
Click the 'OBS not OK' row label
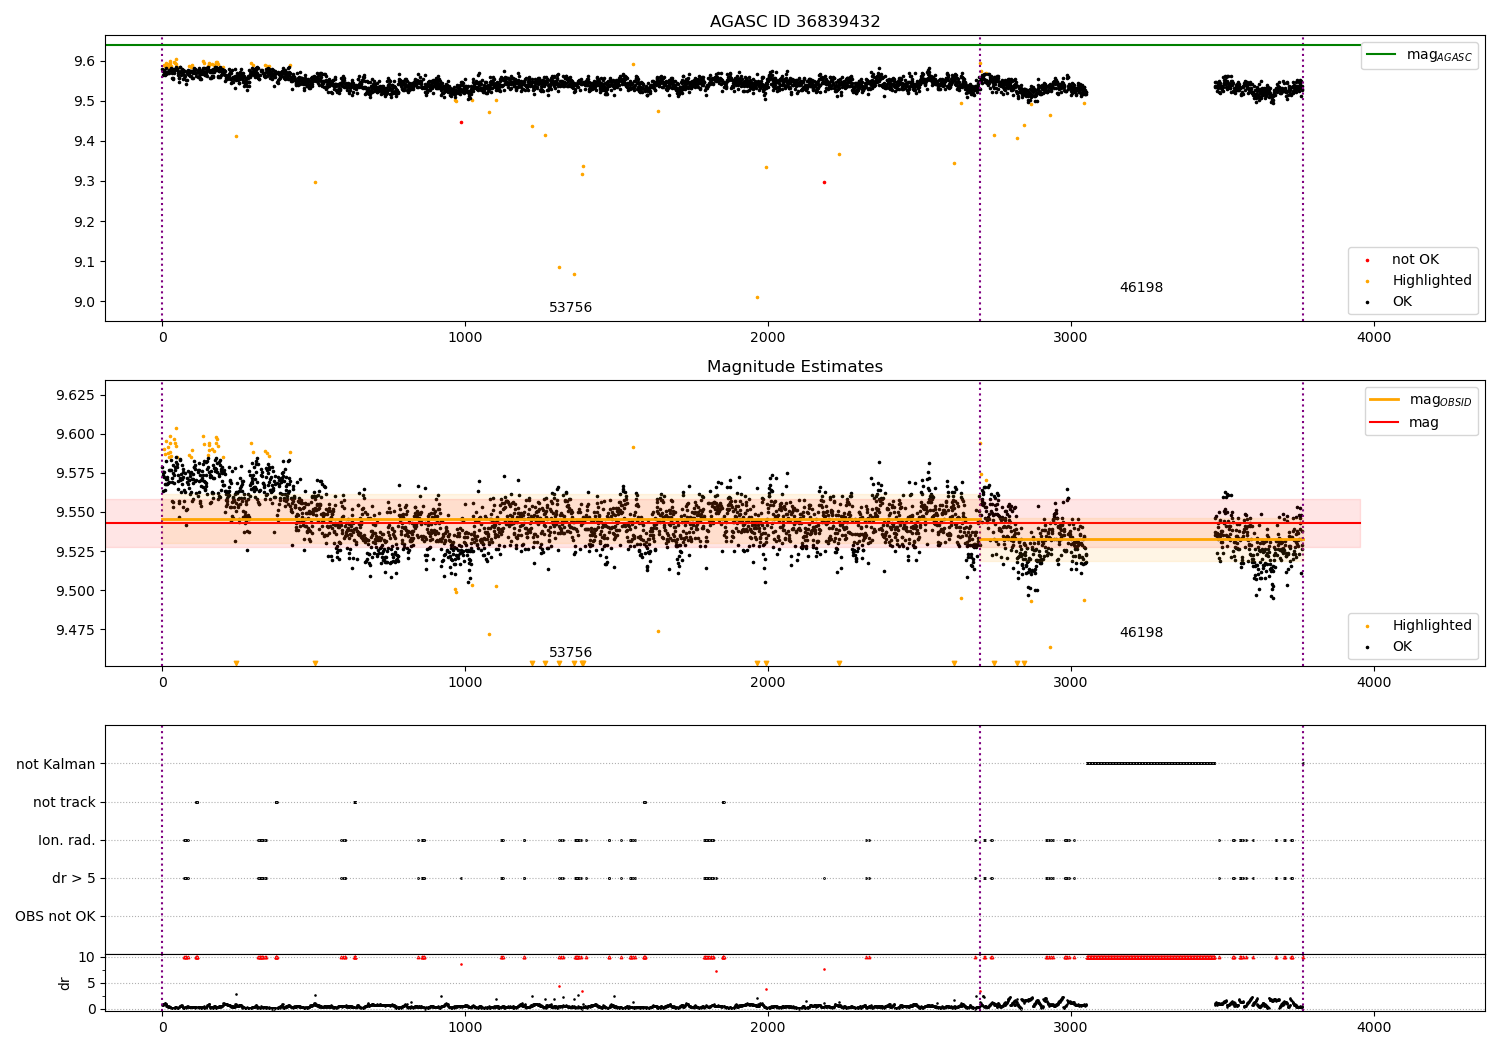click(55, 917)
